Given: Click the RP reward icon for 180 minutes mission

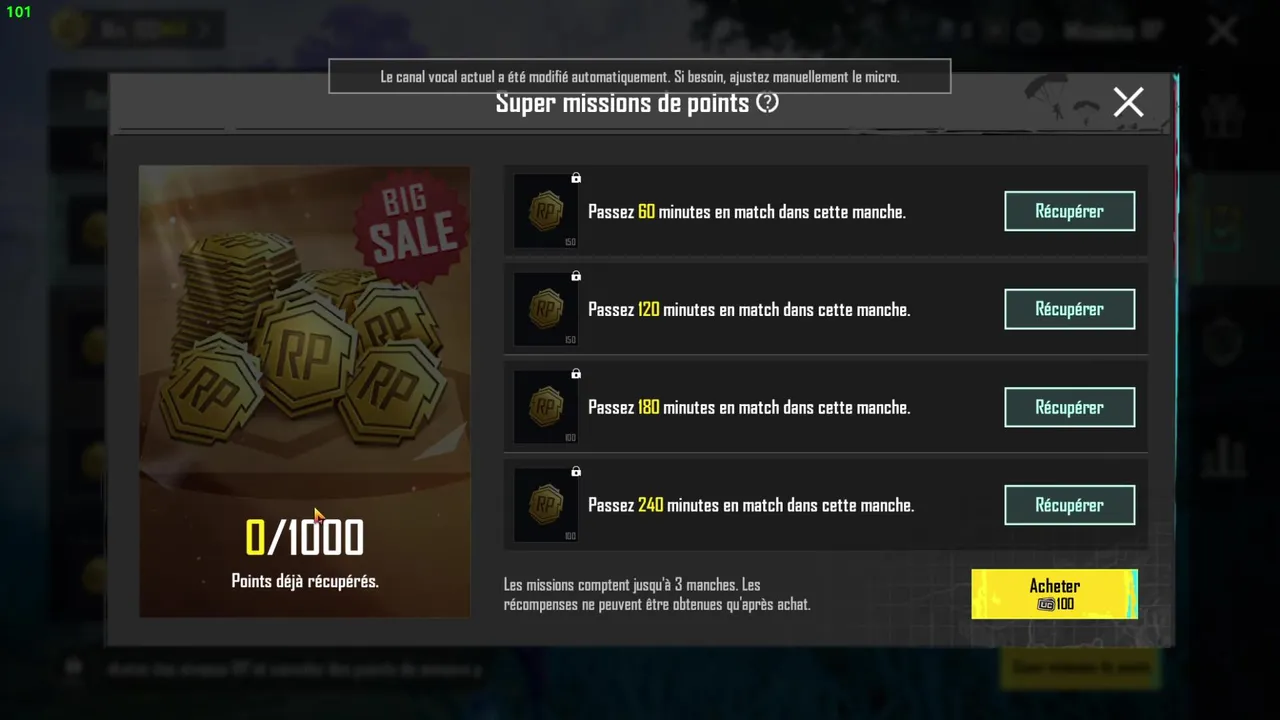Looking at the screenshot, I should point(545,407).
